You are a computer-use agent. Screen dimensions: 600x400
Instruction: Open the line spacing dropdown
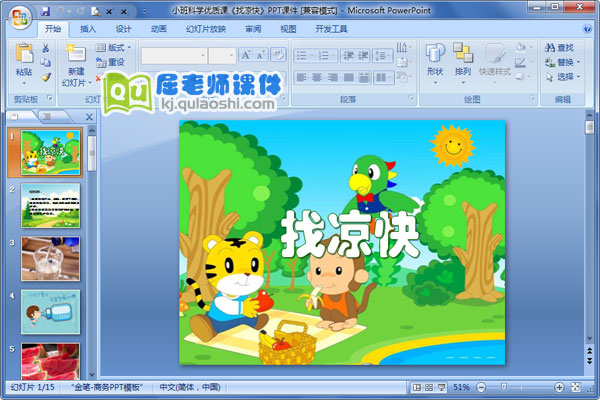[382, 56]
